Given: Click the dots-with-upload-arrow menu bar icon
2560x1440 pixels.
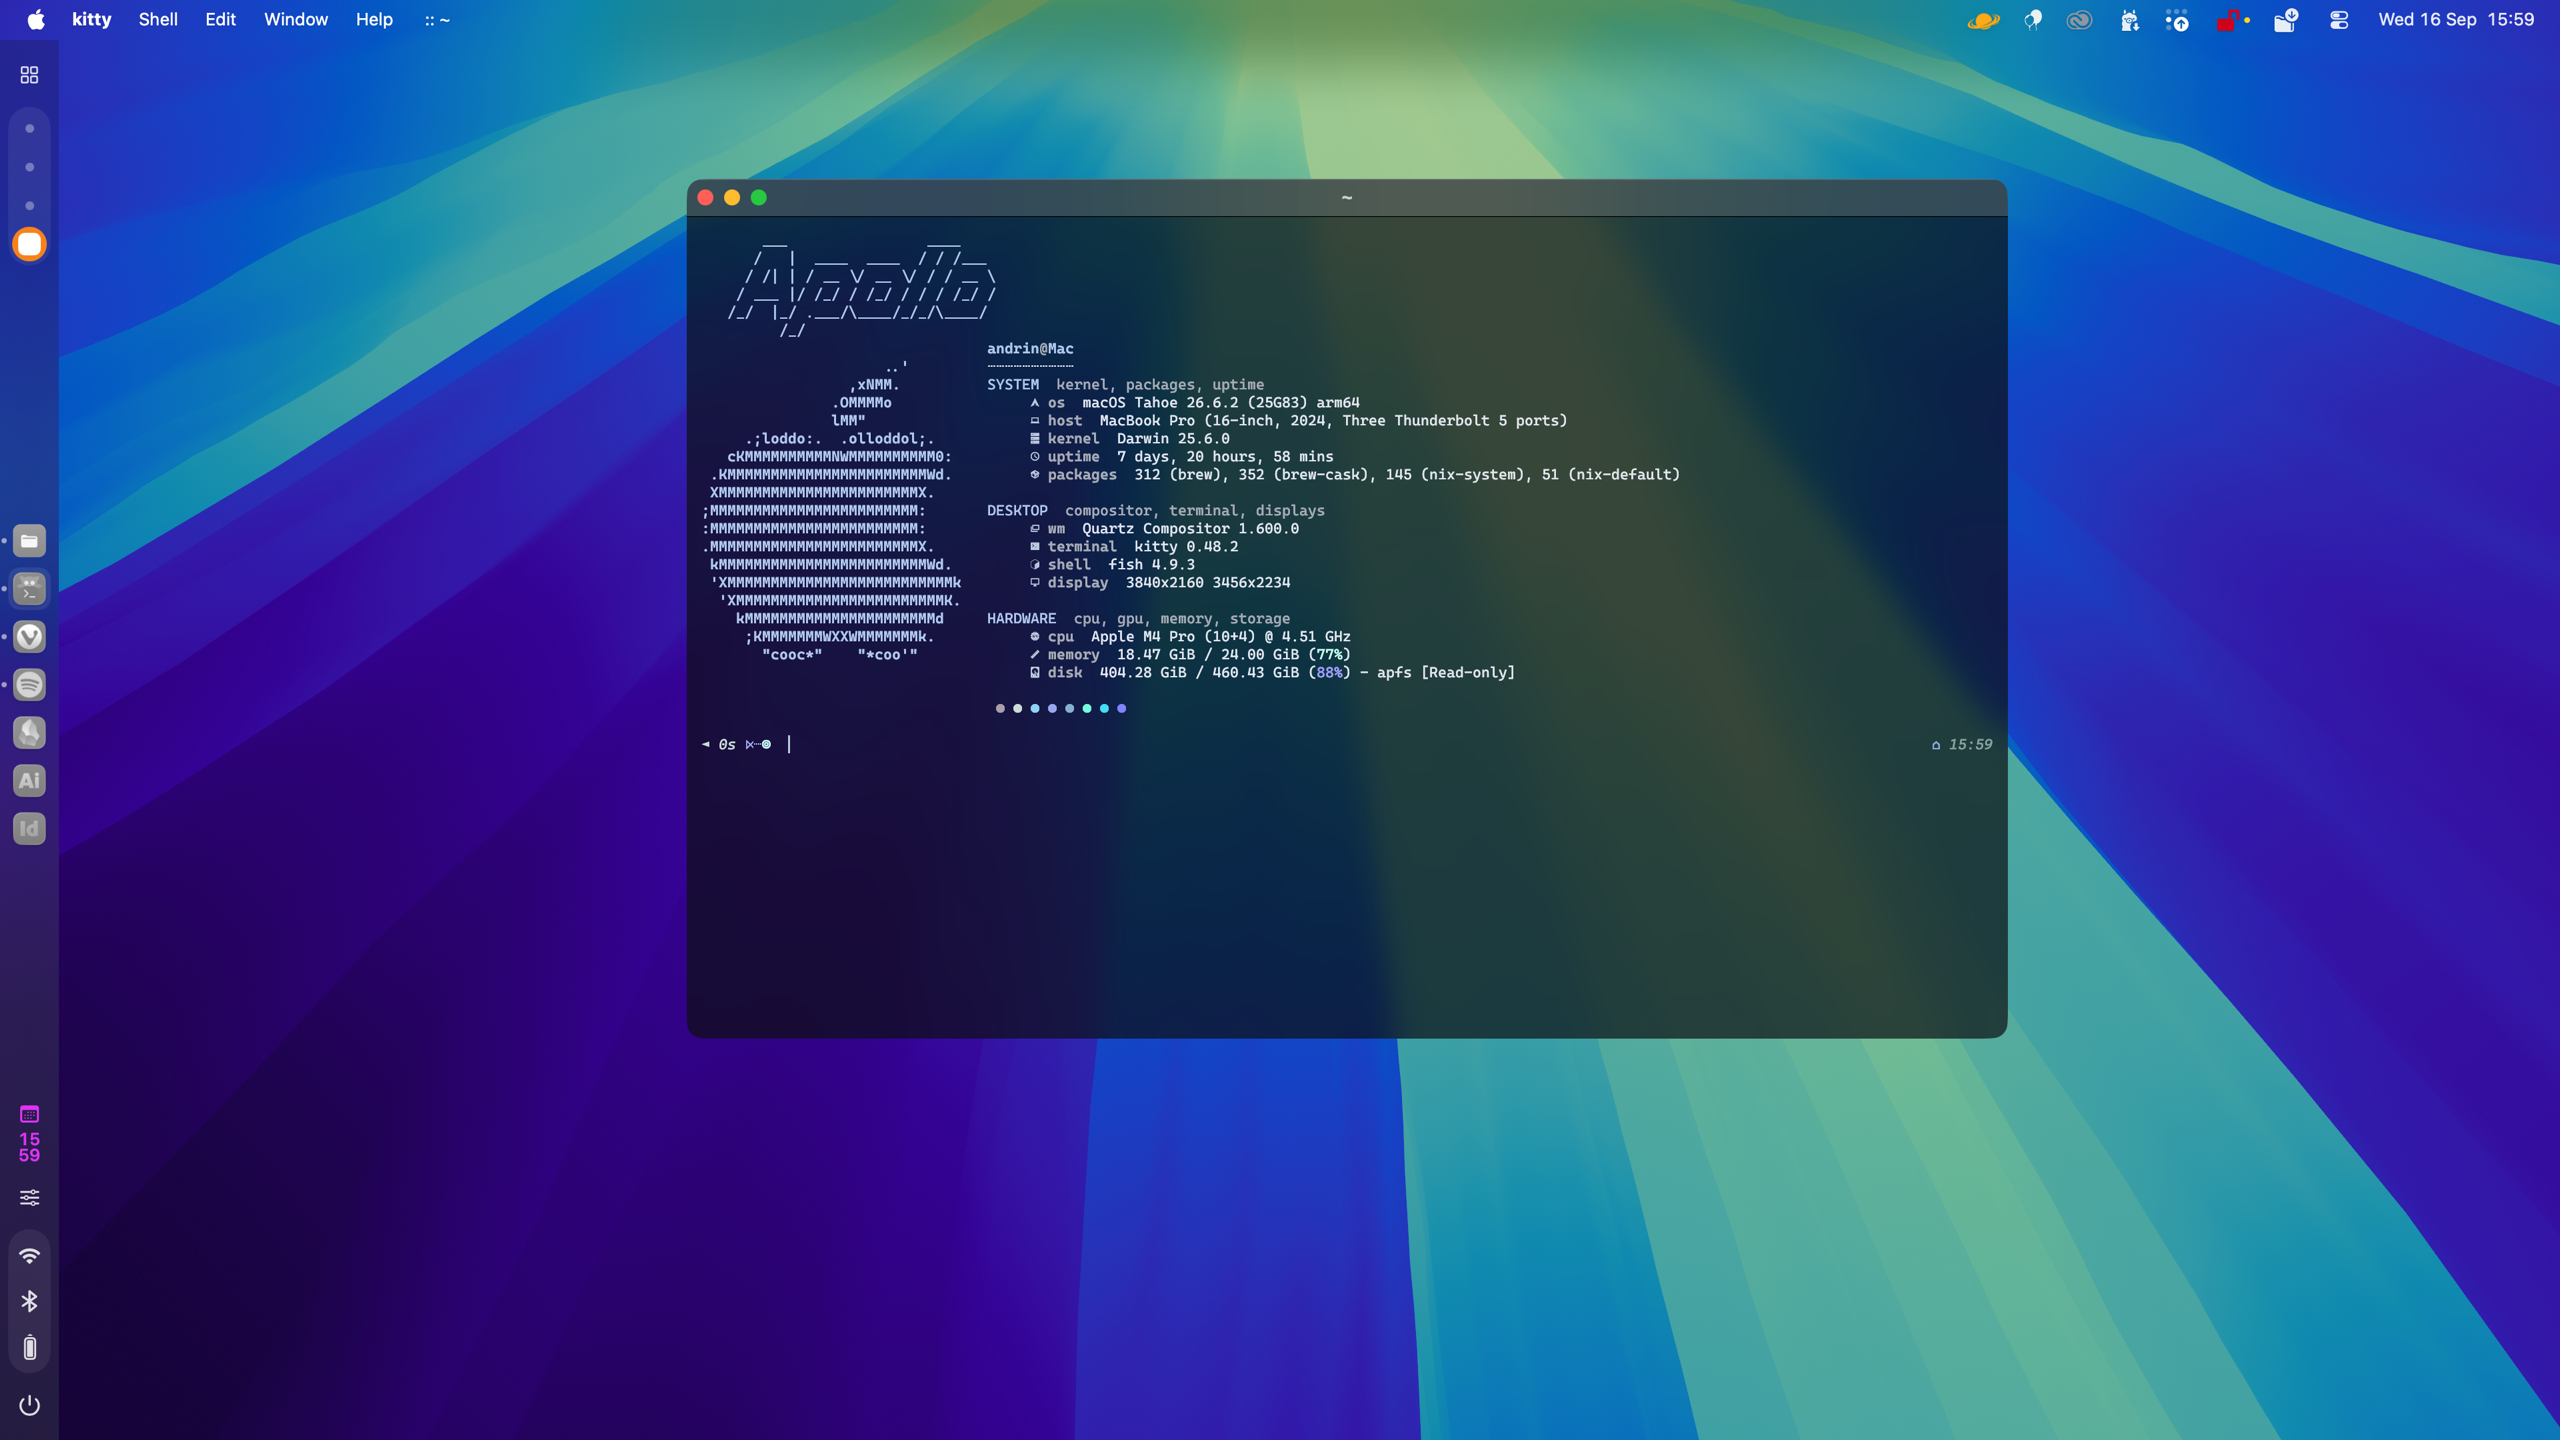Looking at the screenshot, I should pos(2177,20).
